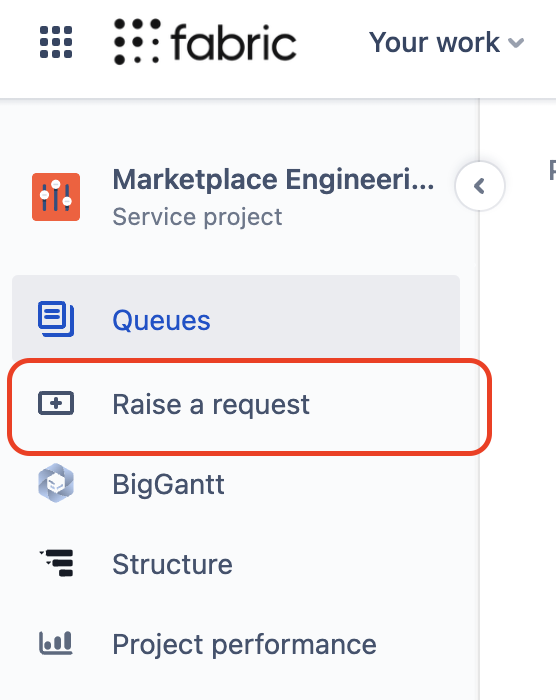Open BigGantt from the sidebar

click(236, 484)
